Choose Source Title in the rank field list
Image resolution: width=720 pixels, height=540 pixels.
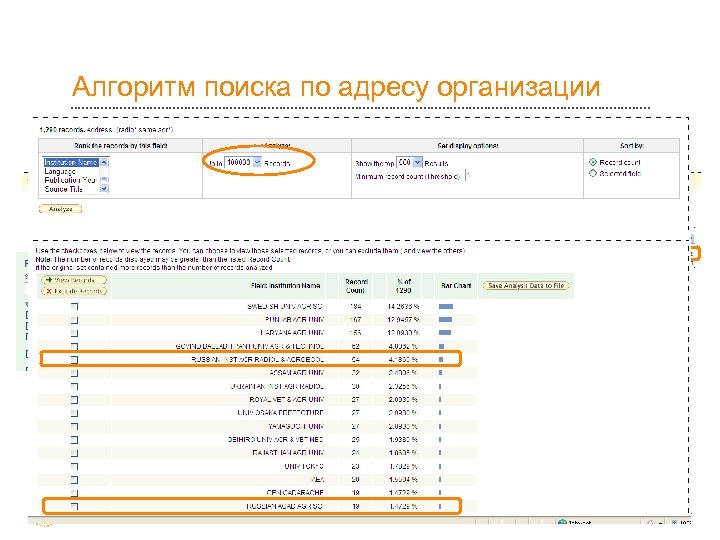click(63, 189)
